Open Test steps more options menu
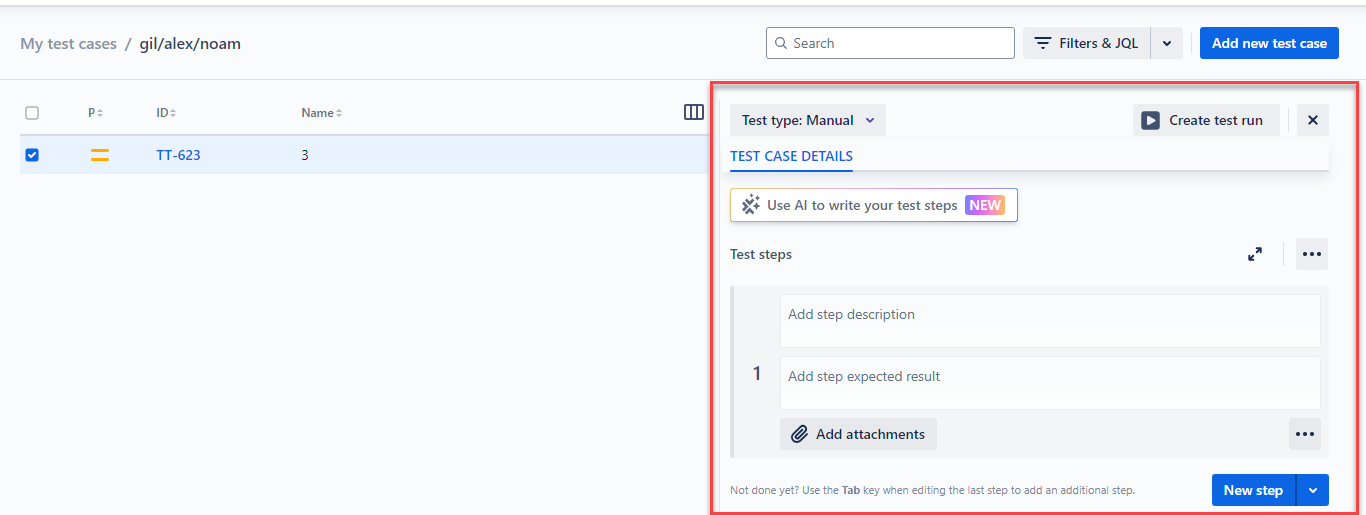 1312,254
